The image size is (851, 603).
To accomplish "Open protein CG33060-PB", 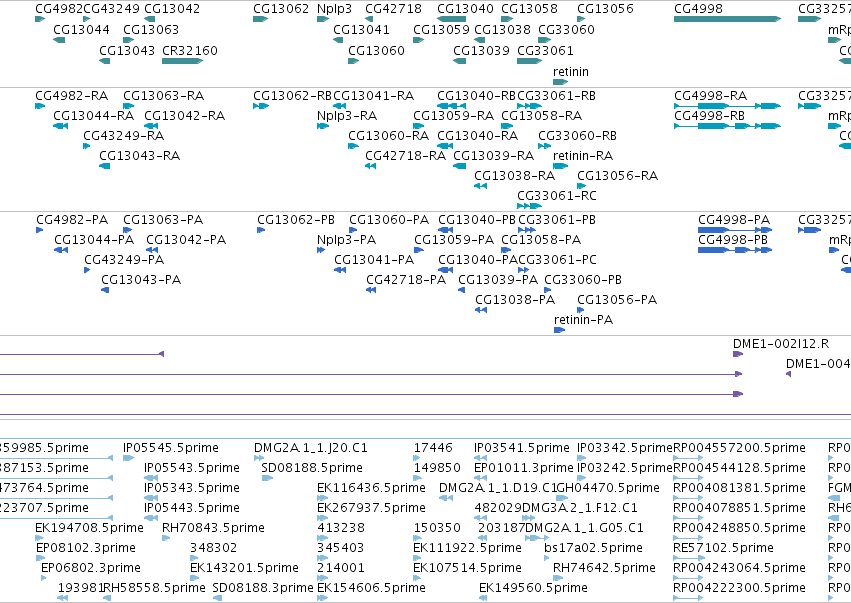I will tap(583, 280).
